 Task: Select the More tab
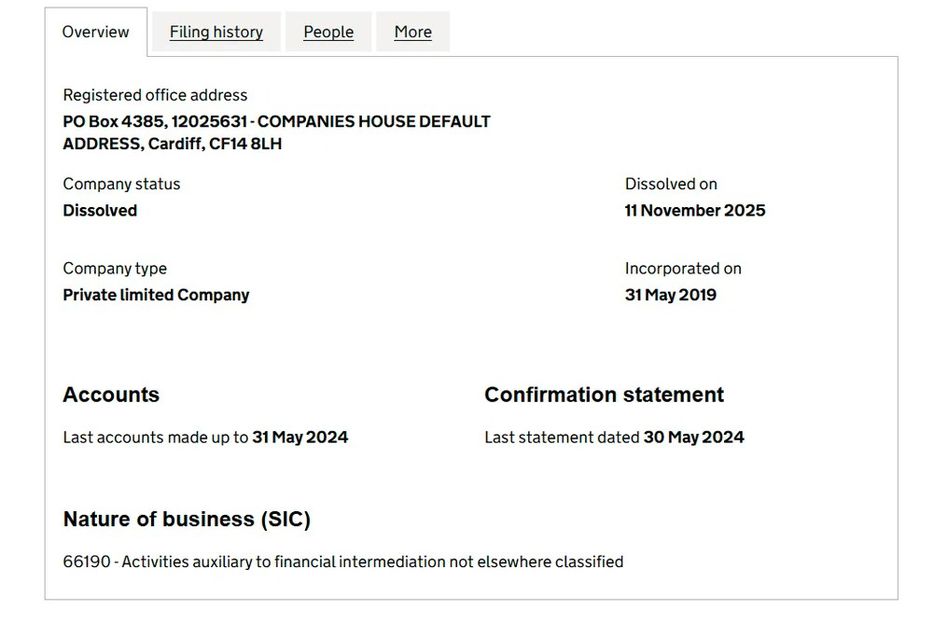coord(413,31)
